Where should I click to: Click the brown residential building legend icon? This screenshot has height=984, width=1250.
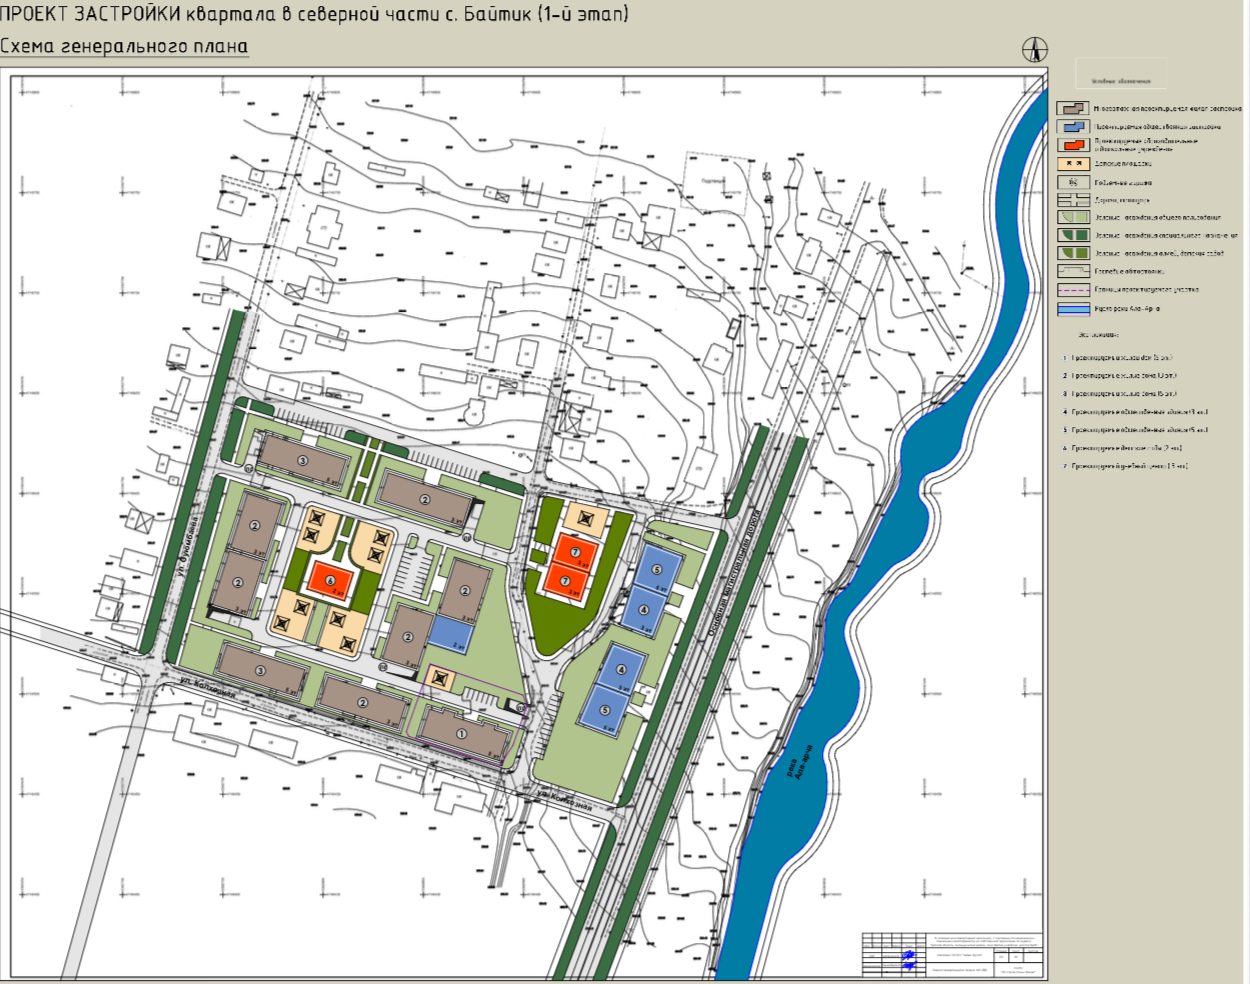pos(1073,108)
